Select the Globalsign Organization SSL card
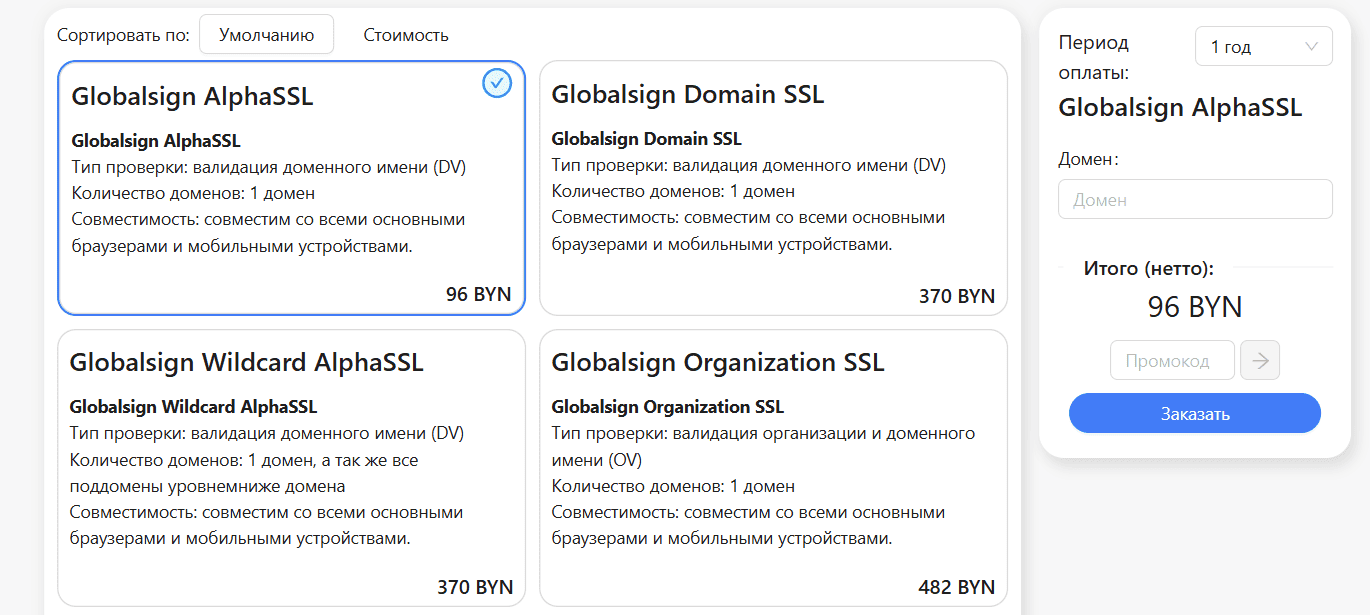Viewport: 1370px width, 615px height. point(773,468)
